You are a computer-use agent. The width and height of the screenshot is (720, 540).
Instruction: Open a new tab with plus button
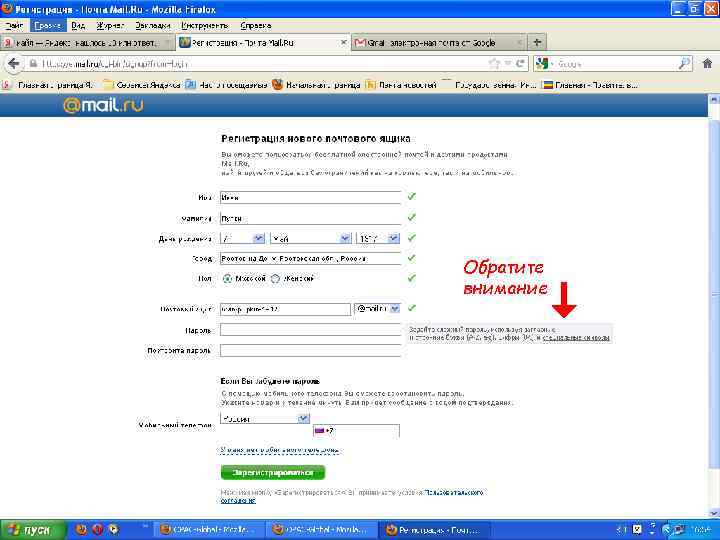coord(537,43)
